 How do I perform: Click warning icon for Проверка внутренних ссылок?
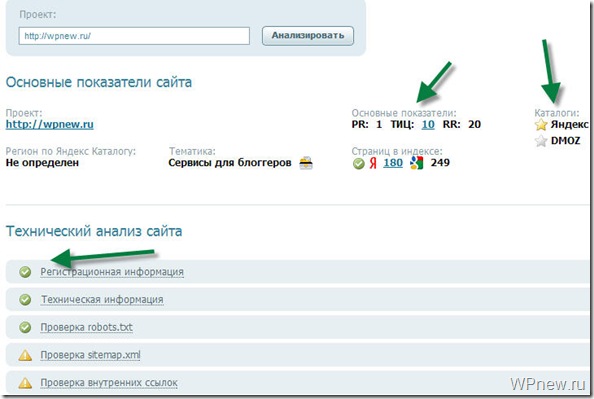tap(25, 383)
